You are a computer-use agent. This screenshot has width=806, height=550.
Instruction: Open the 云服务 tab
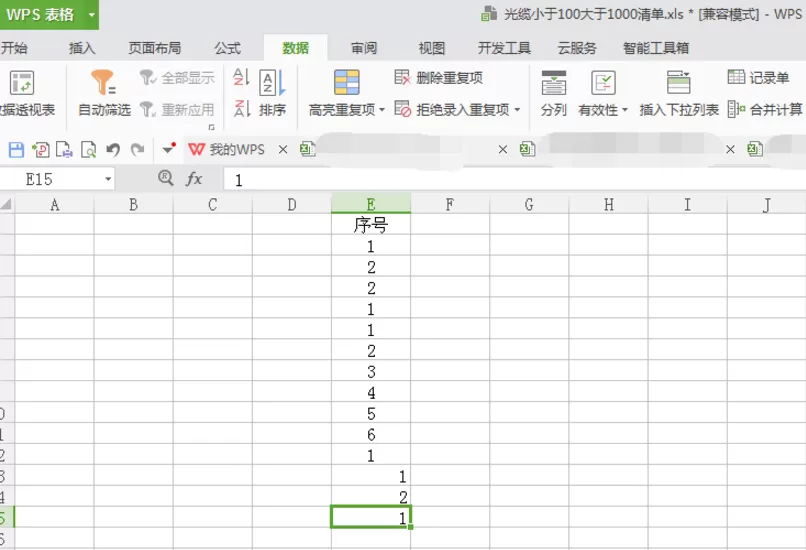pos(577,48)
